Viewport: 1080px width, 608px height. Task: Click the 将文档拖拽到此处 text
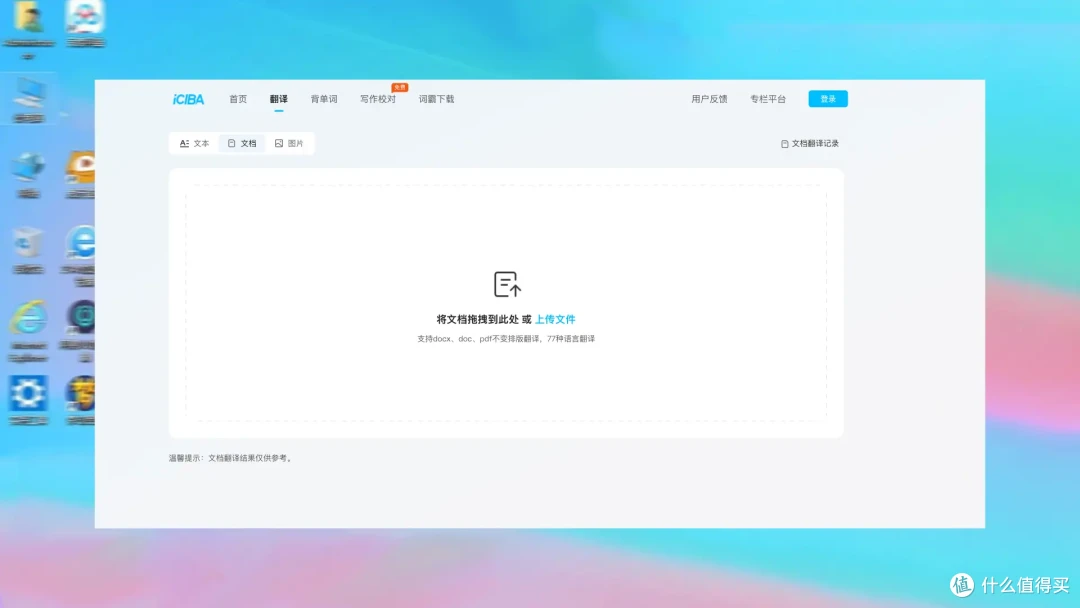[477, 319]
